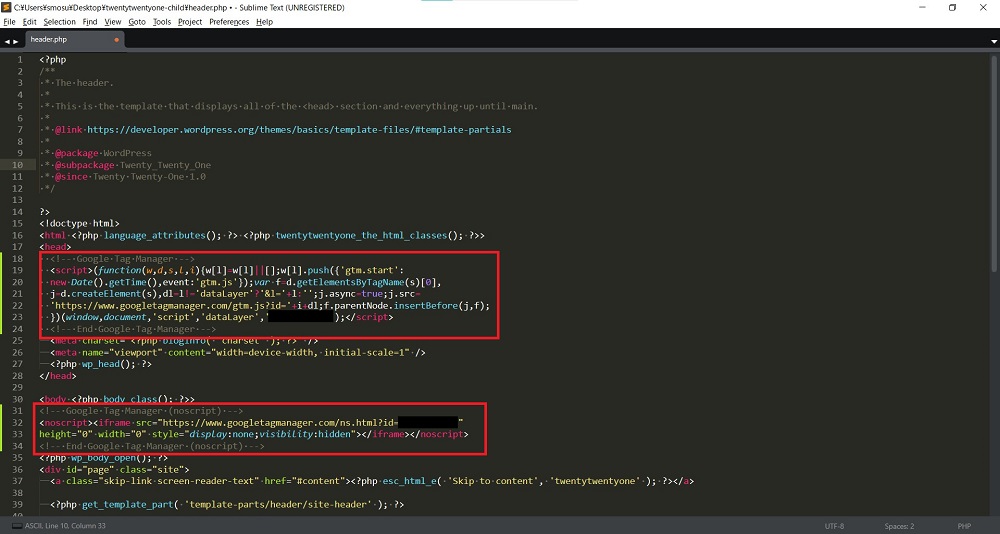
Task: Open the Goto menu
Action: 137,22
